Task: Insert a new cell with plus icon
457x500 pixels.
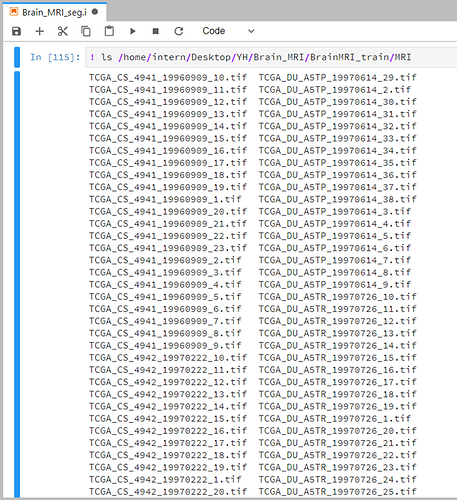Action: [x=40, y=31]
